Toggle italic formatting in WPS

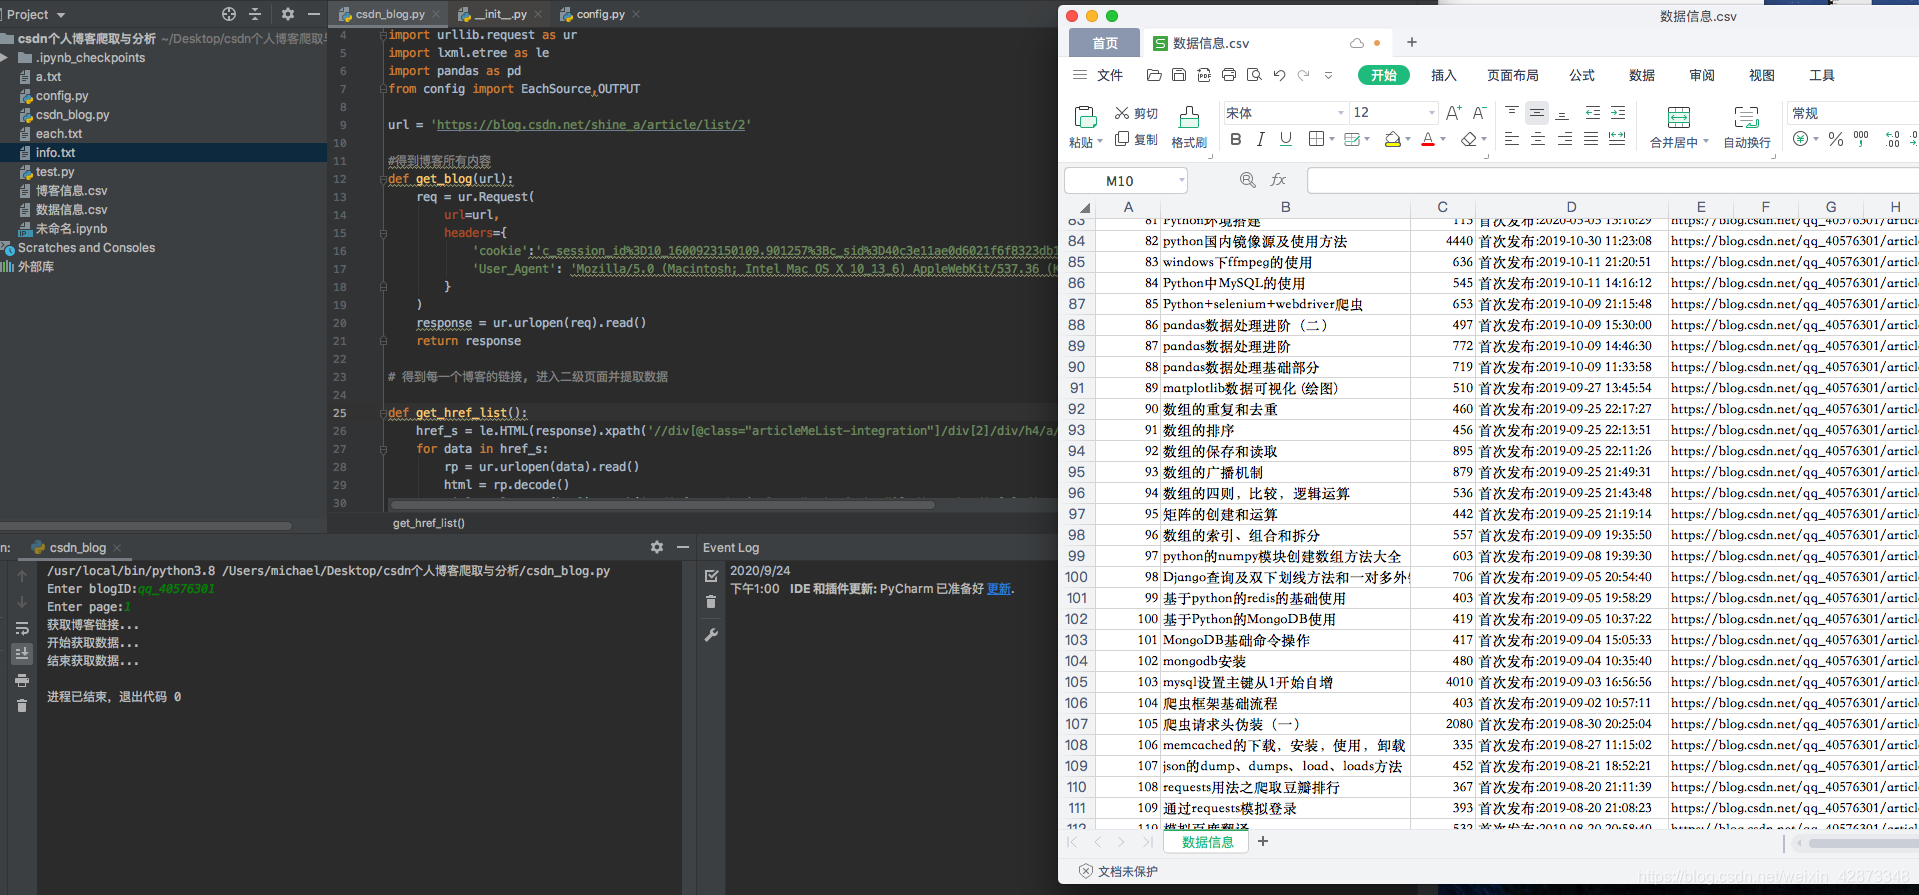coord(1261,139)
